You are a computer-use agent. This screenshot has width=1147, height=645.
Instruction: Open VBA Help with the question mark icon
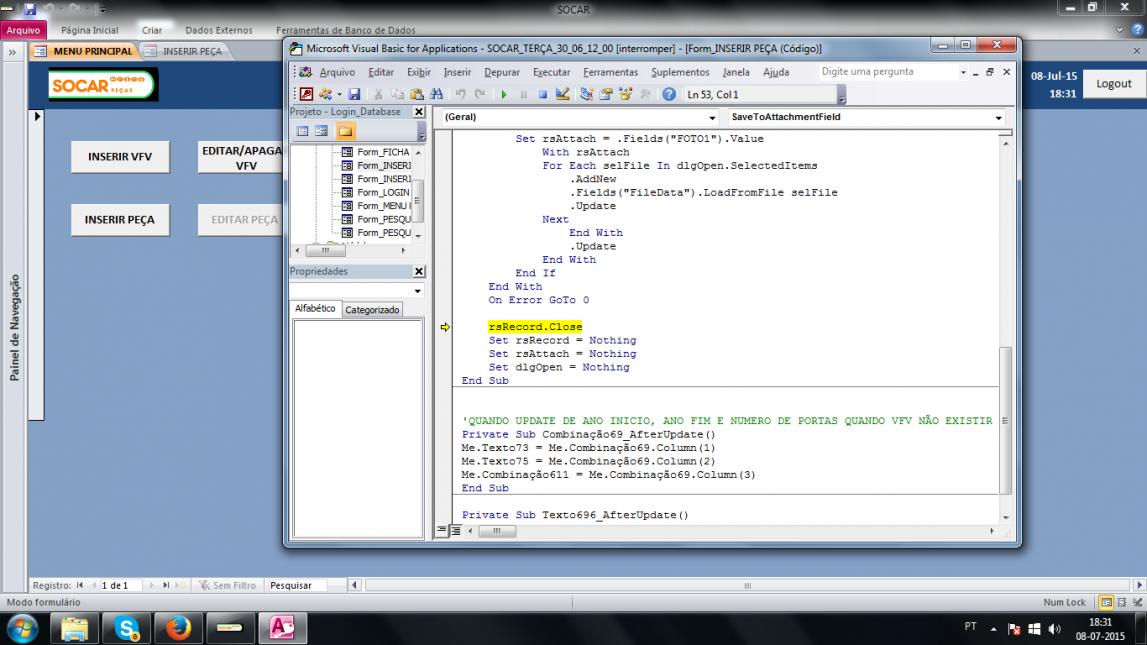click(669, 94)
